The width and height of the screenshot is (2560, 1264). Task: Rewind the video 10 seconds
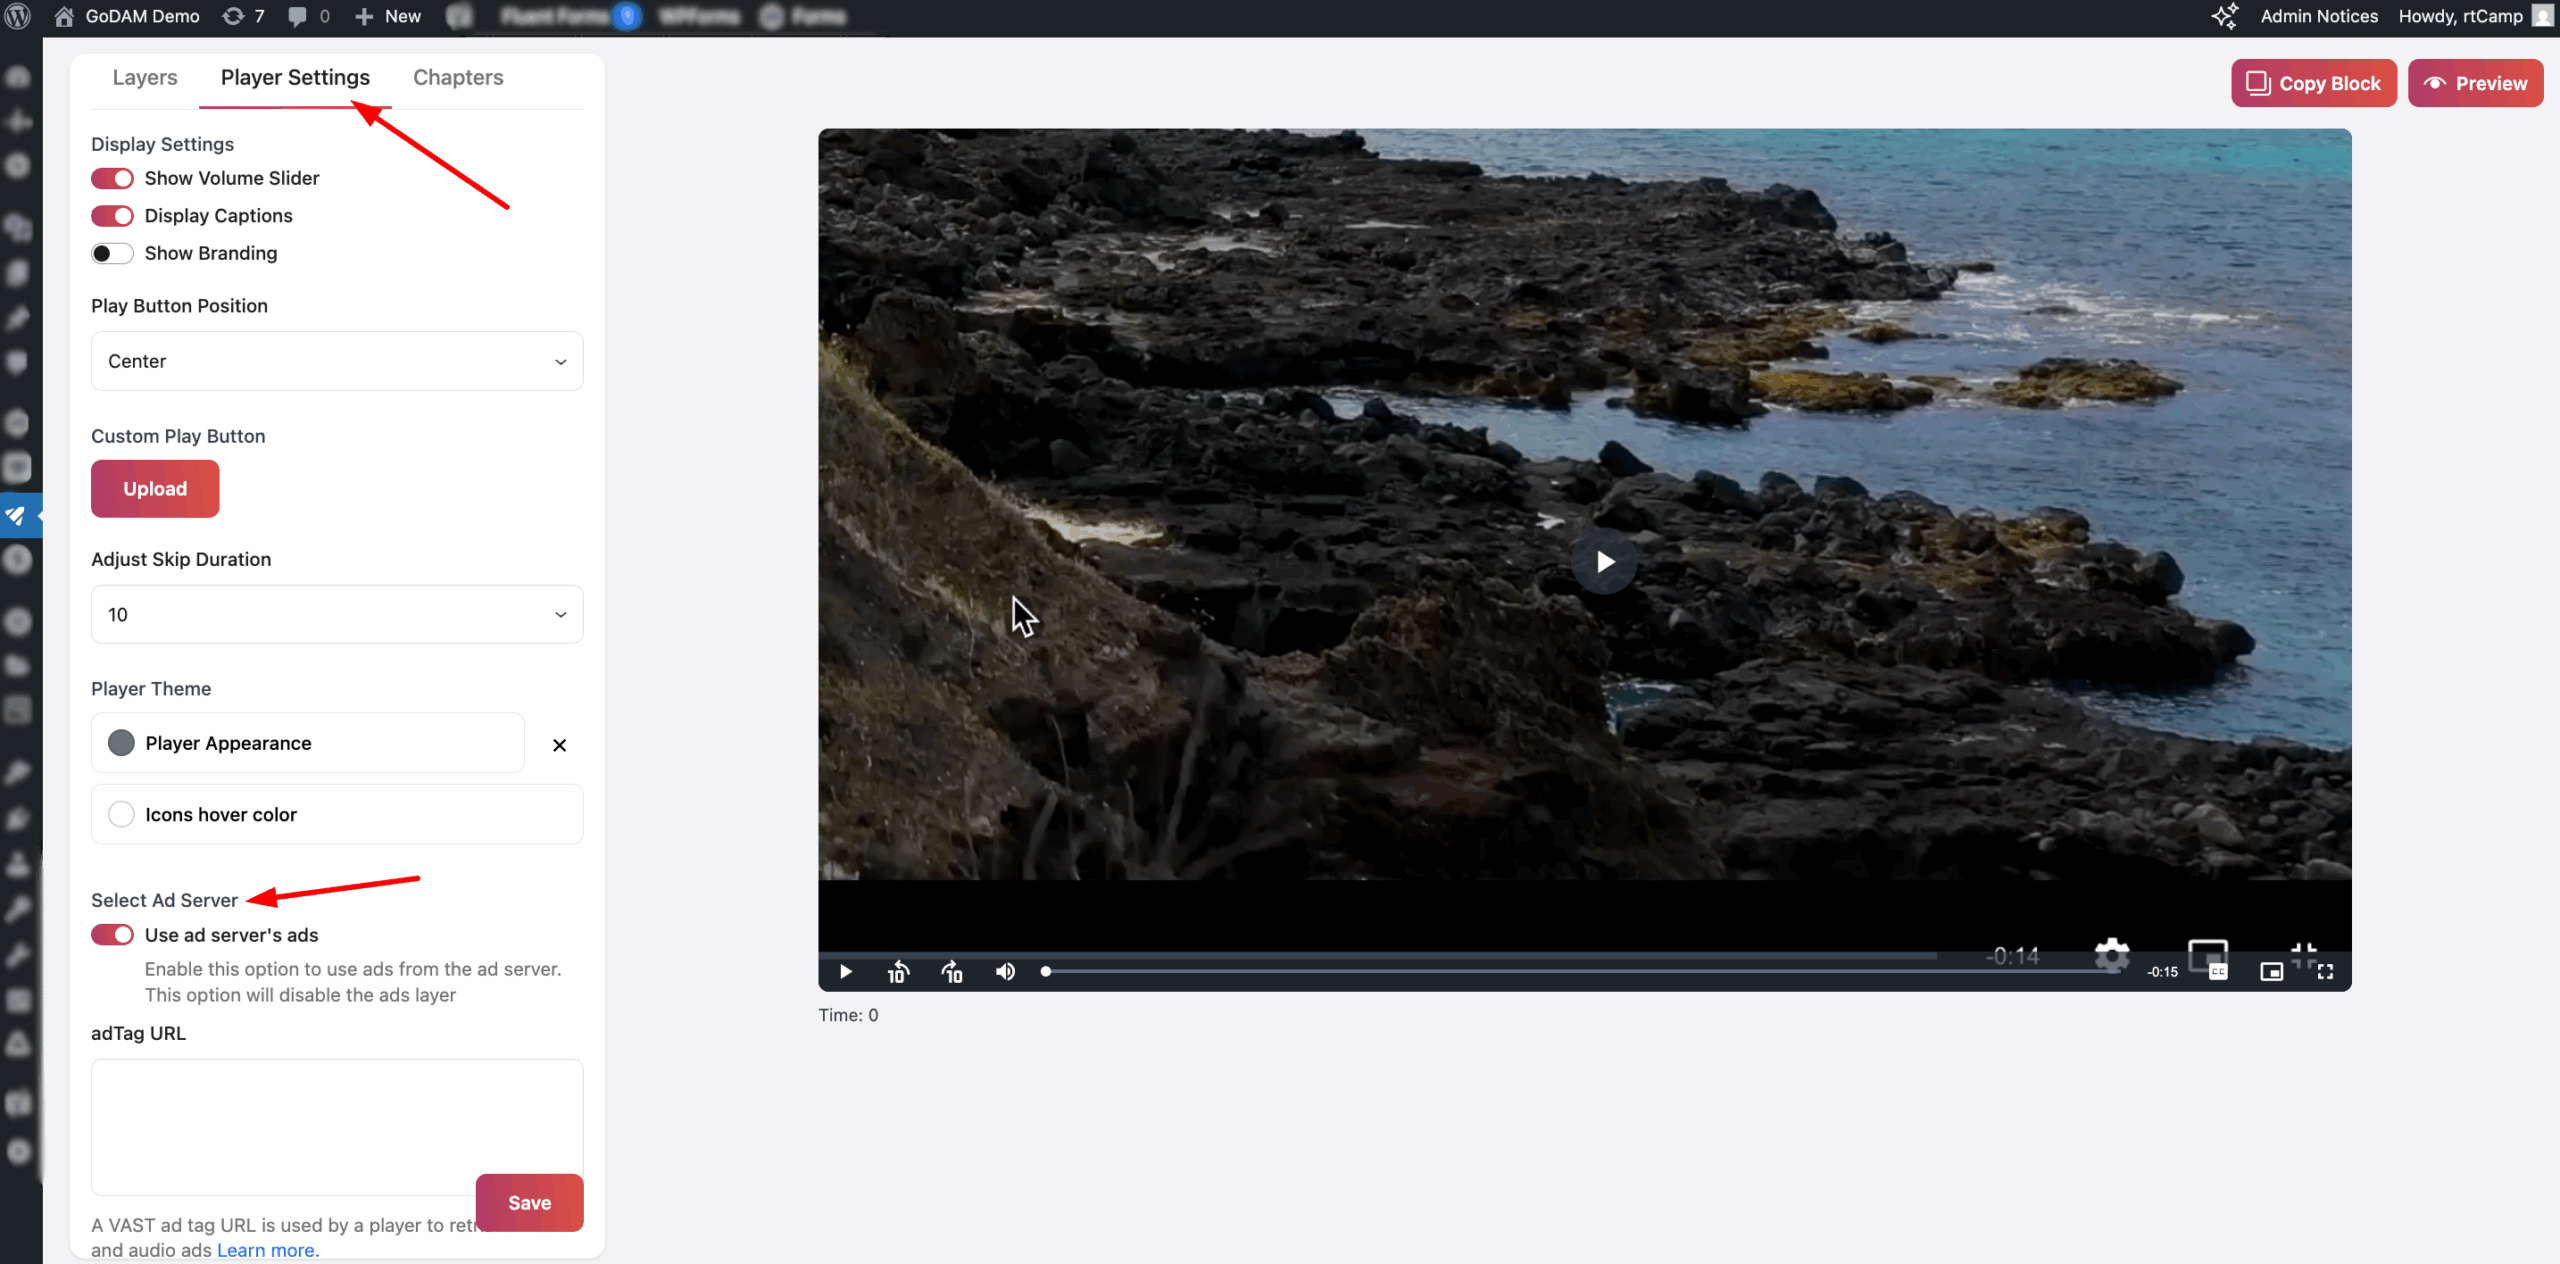coord(897,972)
